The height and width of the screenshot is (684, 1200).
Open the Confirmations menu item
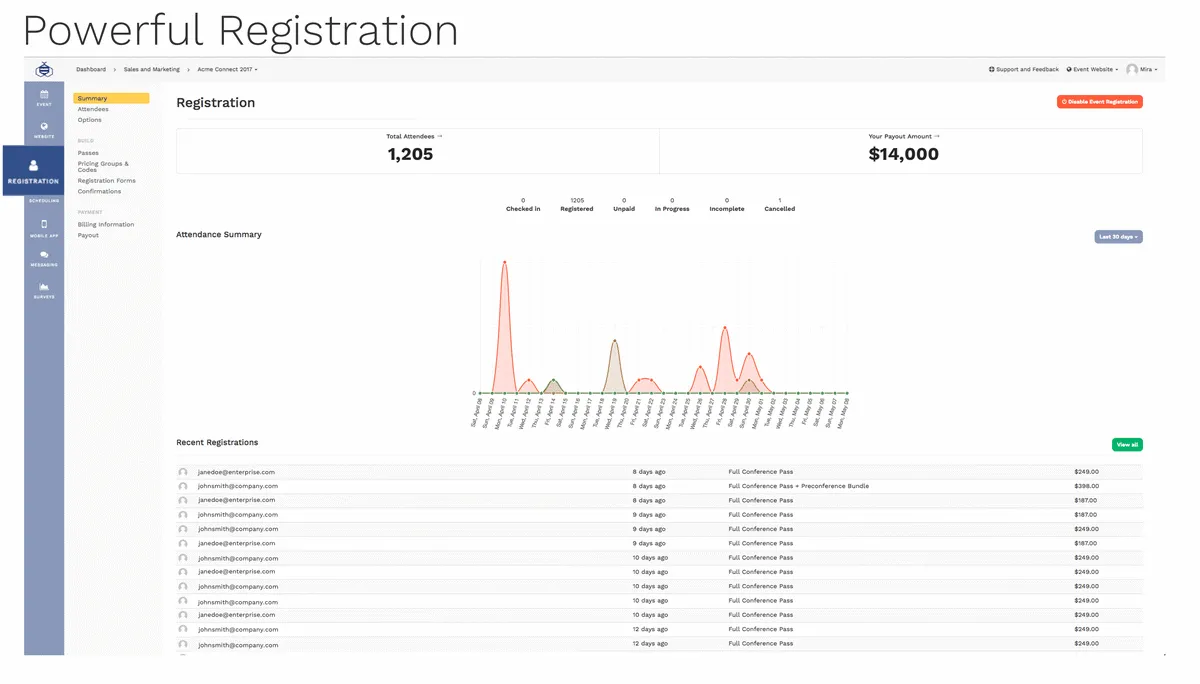click(99, 191)
